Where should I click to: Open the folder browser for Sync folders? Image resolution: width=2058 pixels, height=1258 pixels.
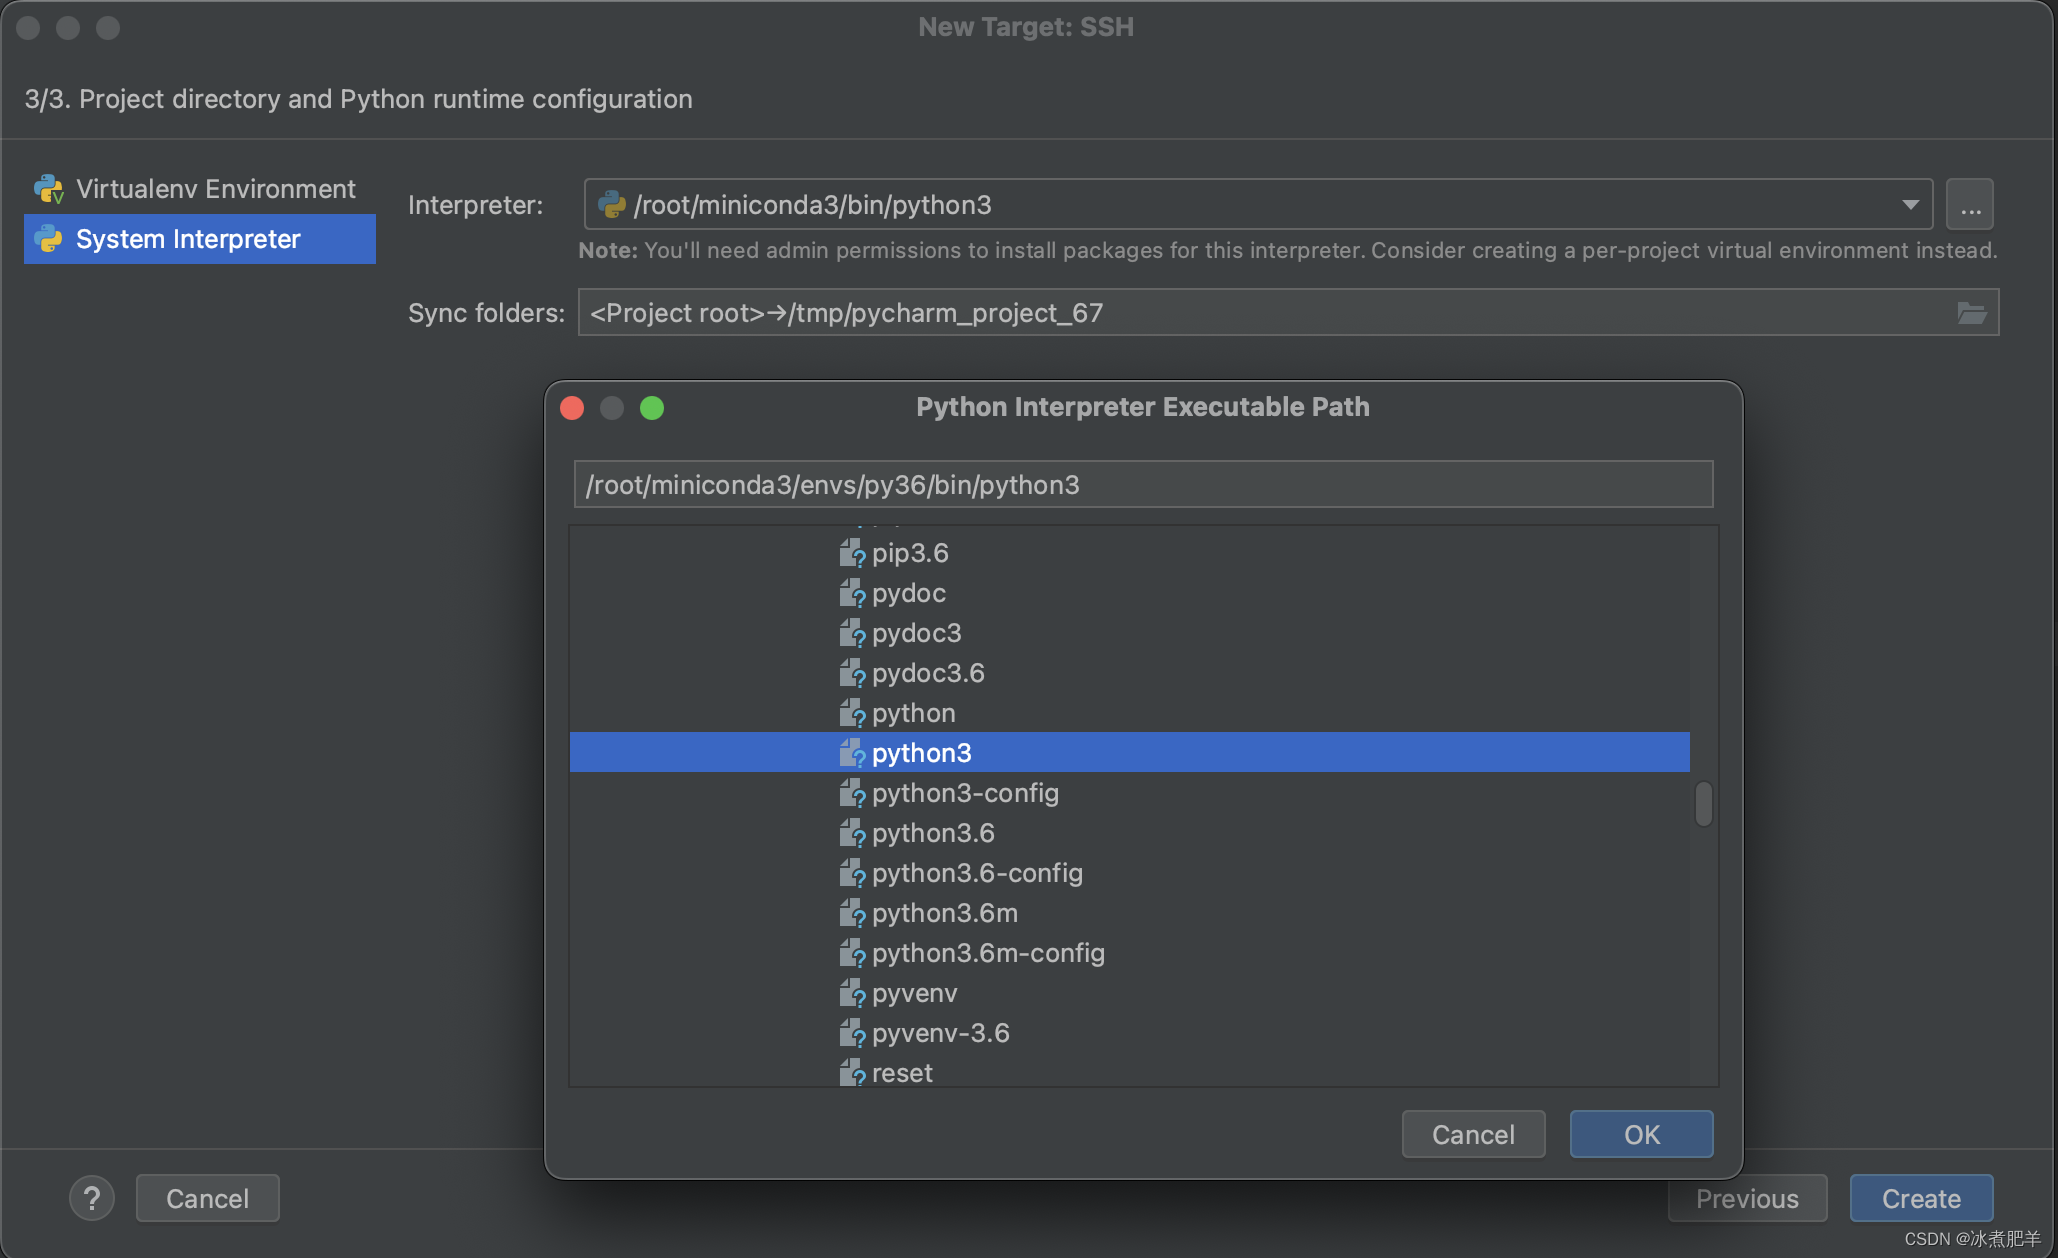[x=1971, y=312]
